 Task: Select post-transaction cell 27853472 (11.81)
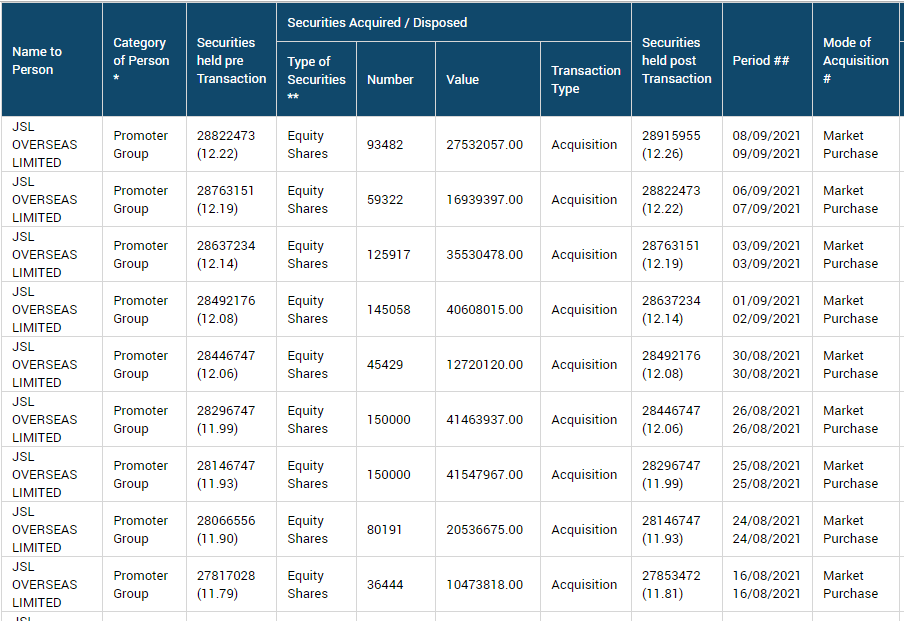click(677, 584)
